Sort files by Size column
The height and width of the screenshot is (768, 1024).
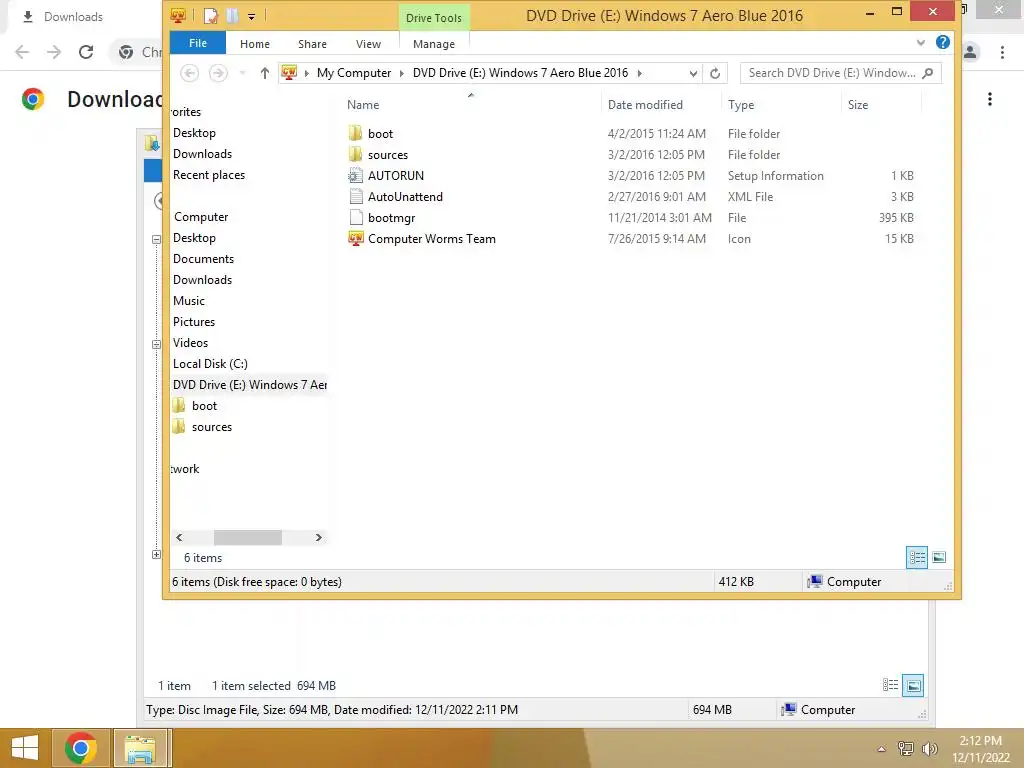[x=857, y=104]
